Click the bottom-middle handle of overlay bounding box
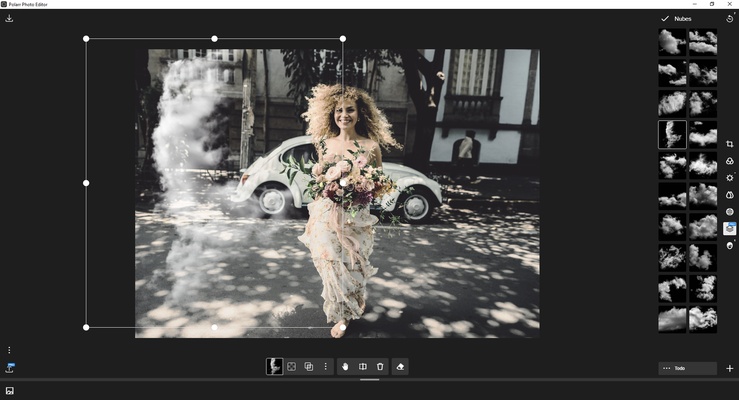739x400 pixels. point(214,327)
